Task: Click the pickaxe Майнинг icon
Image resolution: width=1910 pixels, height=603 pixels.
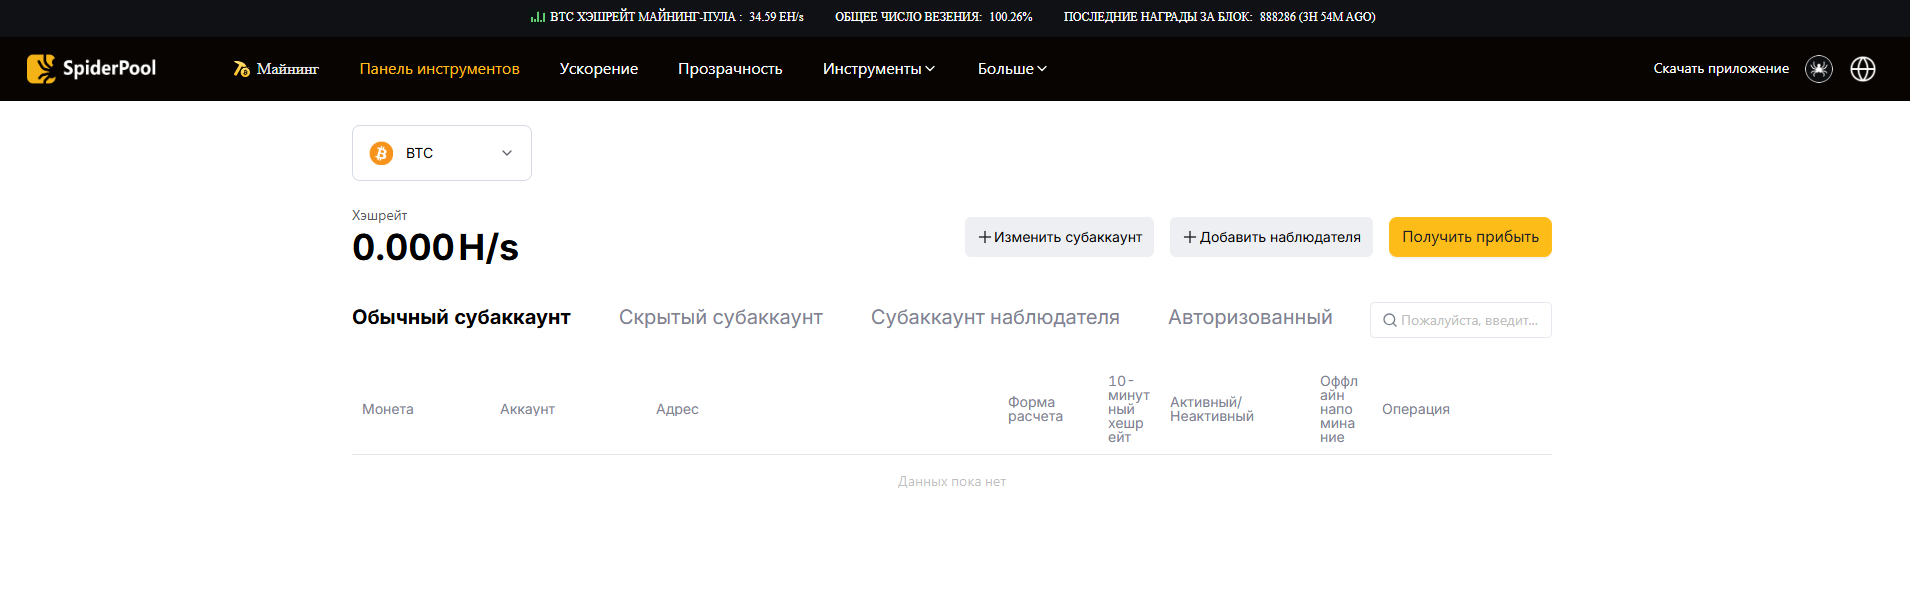Action: tap(241, 69)
